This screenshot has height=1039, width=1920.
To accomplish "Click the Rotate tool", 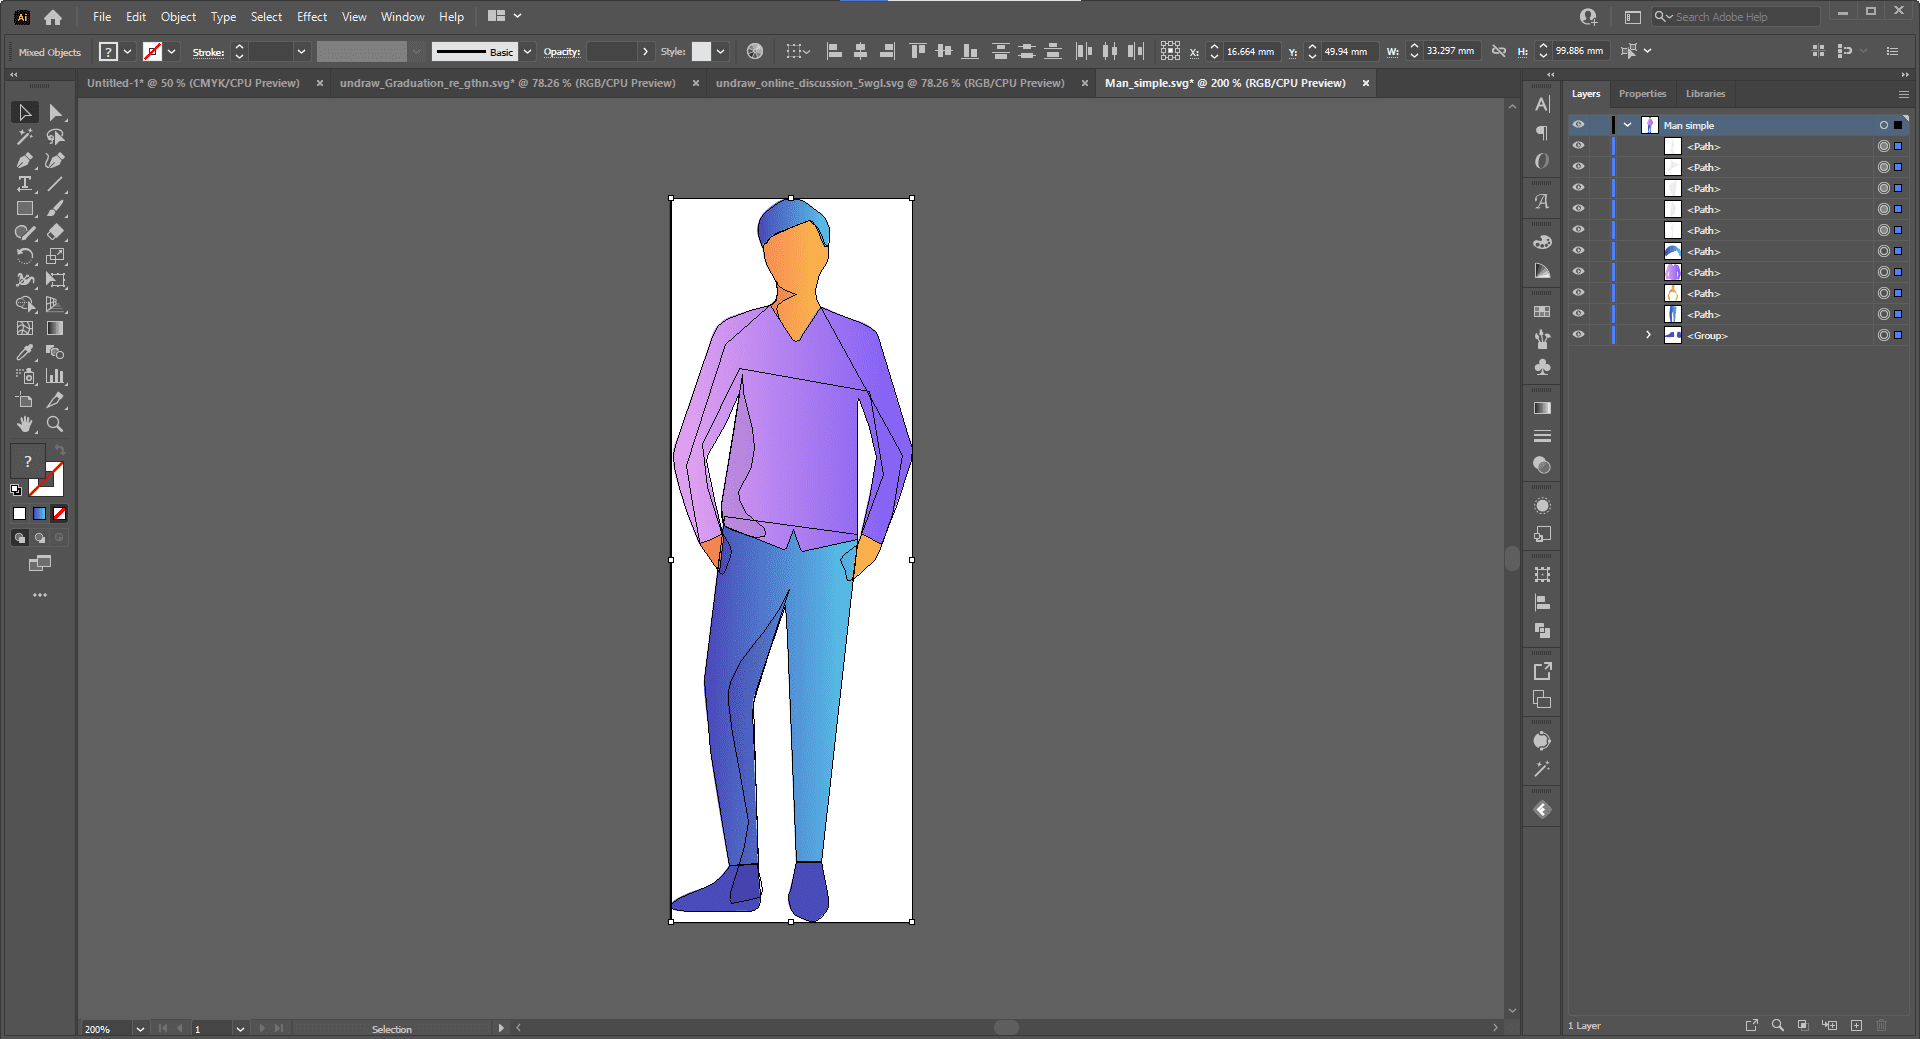I will pyautogui.click(x=24, y=257).
